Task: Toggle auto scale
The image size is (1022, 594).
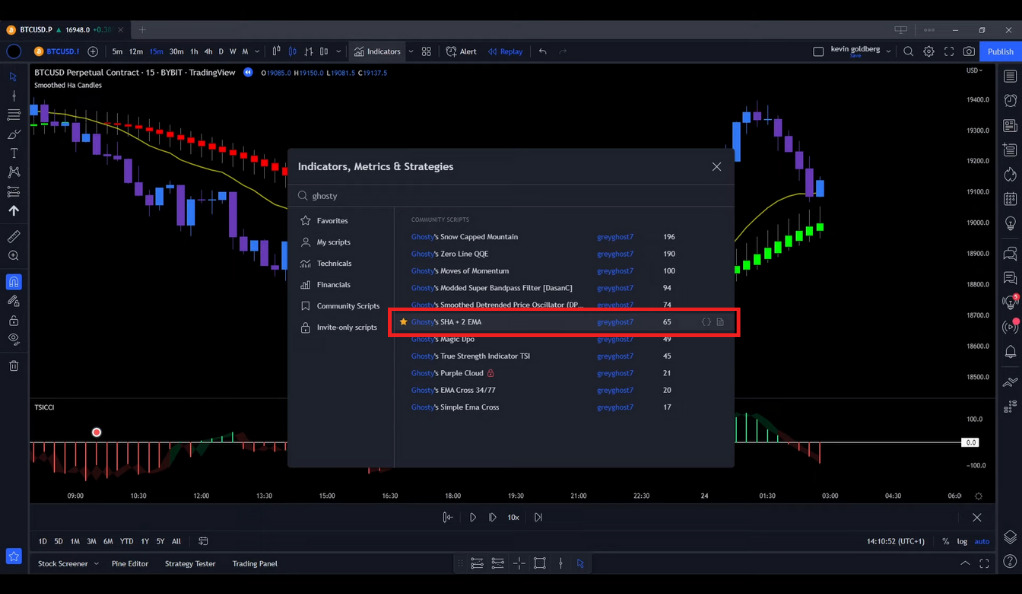Action: tap(982, 541)
